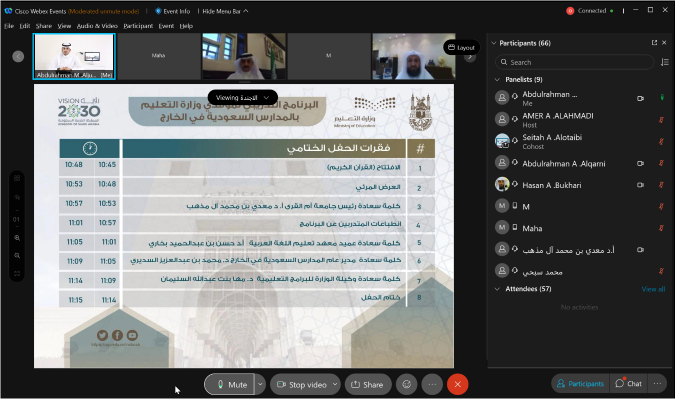Click the muted microphone icon for Maha
The image size is (675, 399).
661,228
